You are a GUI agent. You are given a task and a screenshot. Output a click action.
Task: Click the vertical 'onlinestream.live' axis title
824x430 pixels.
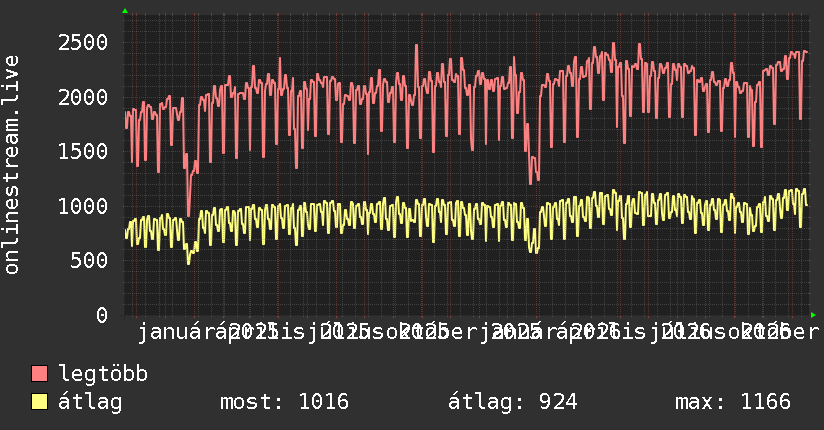(11, 165)
